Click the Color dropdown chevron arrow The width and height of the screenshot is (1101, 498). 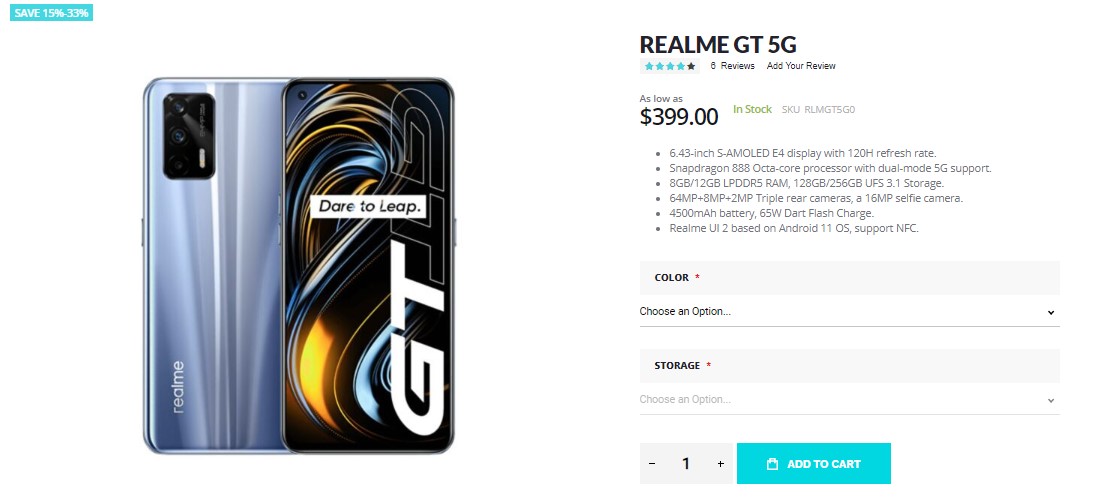(1050, 313)
